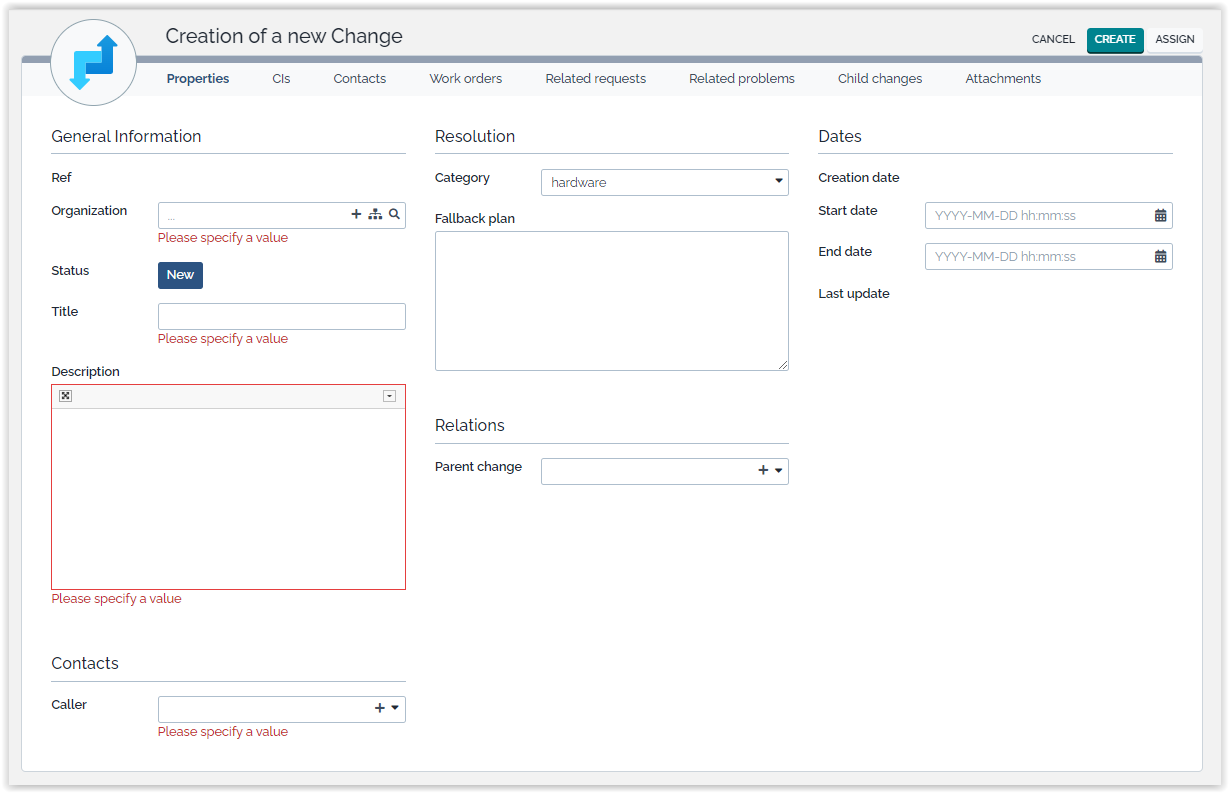Image resolution: width=1229 pixels, height=793 pixels.
Task: Open the Start date calendar picker
Action: [x=1160, y=215]
